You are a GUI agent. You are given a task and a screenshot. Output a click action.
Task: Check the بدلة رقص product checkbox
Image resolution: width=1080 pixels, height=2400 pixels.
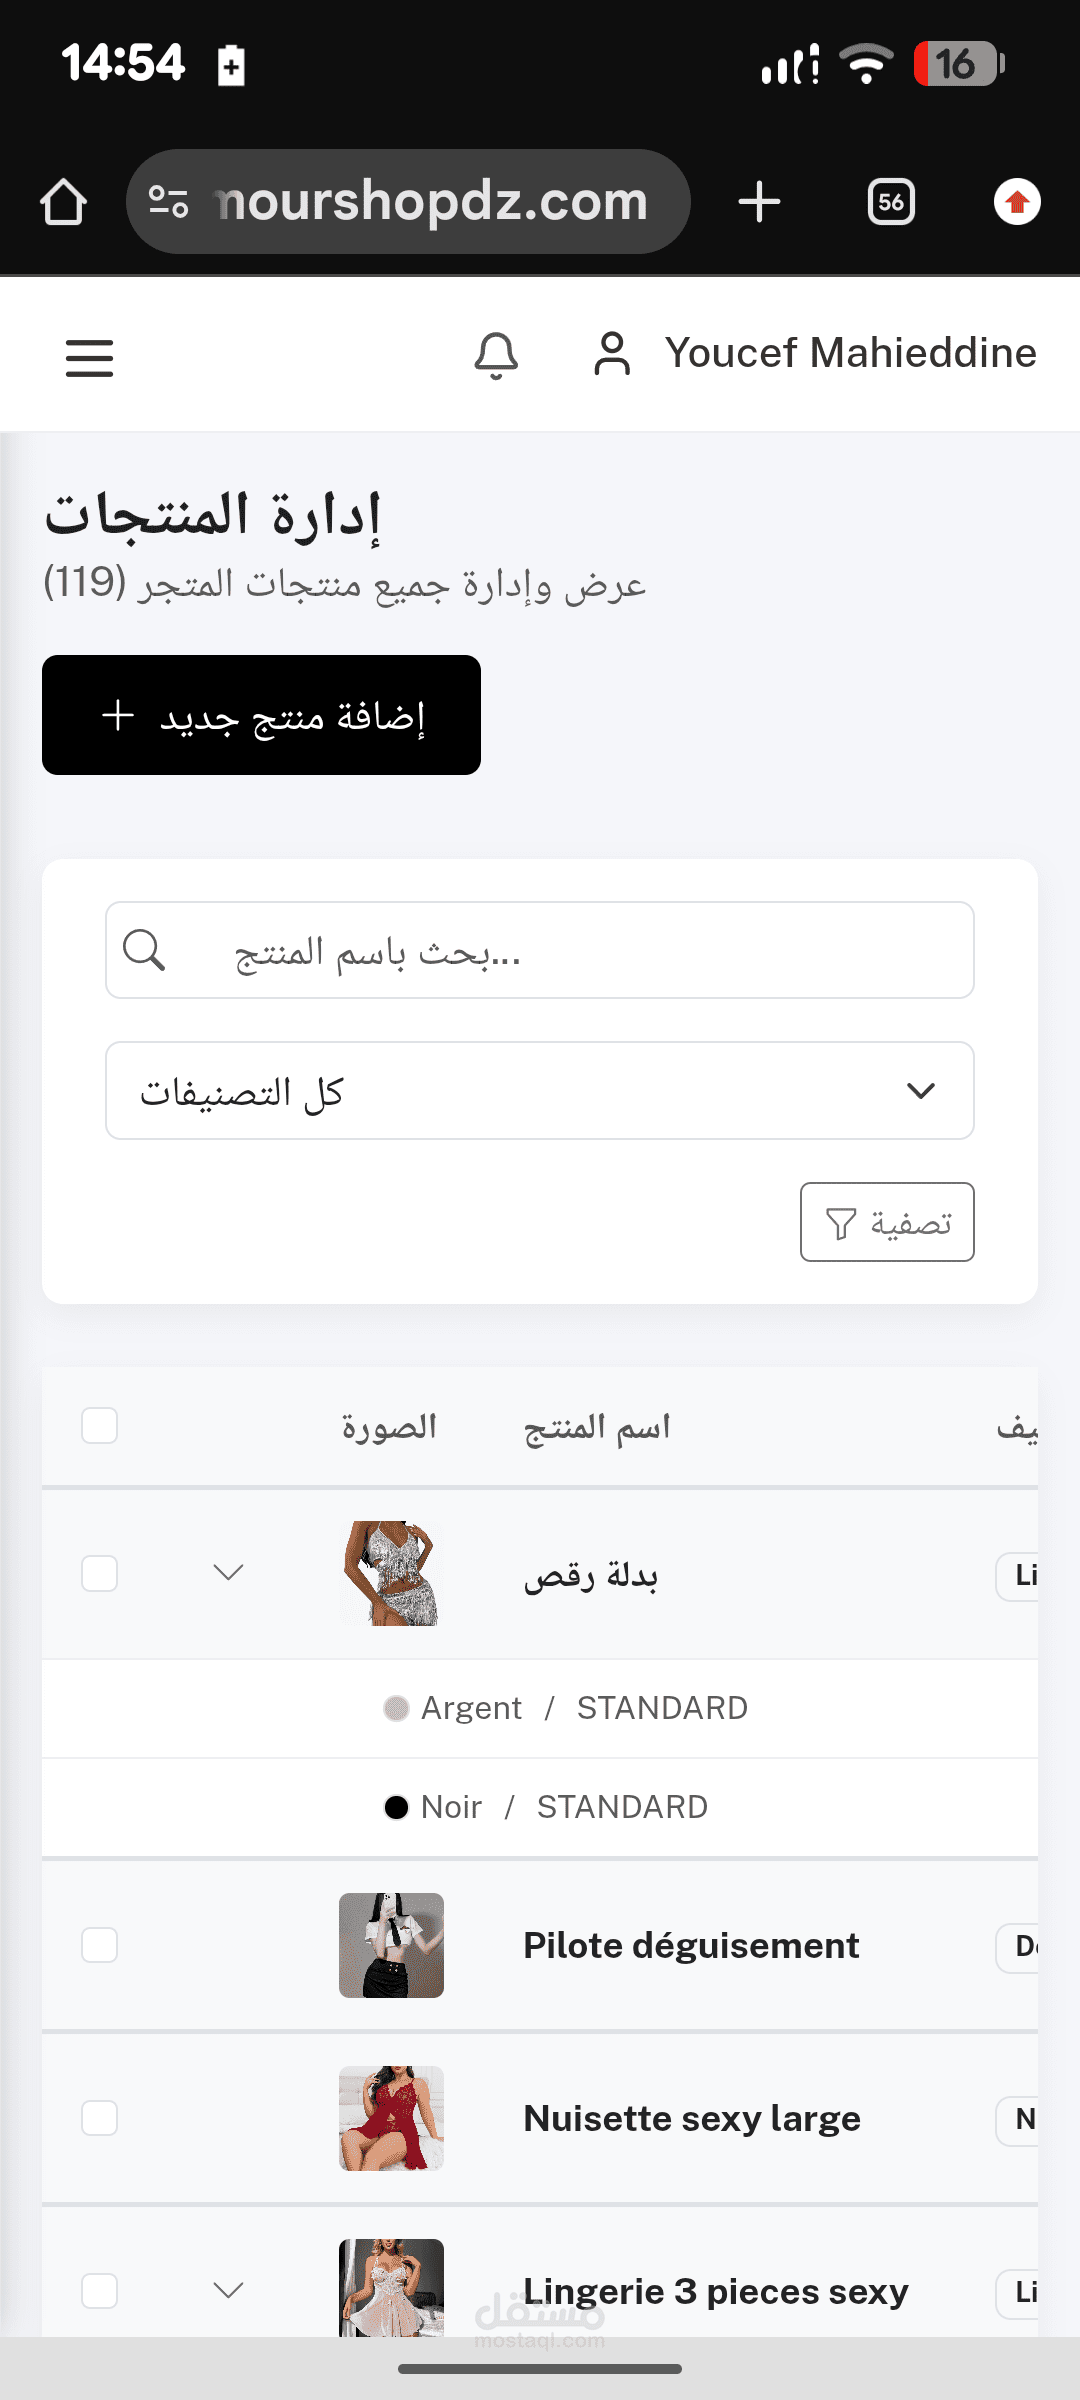tap(99, 1573)
